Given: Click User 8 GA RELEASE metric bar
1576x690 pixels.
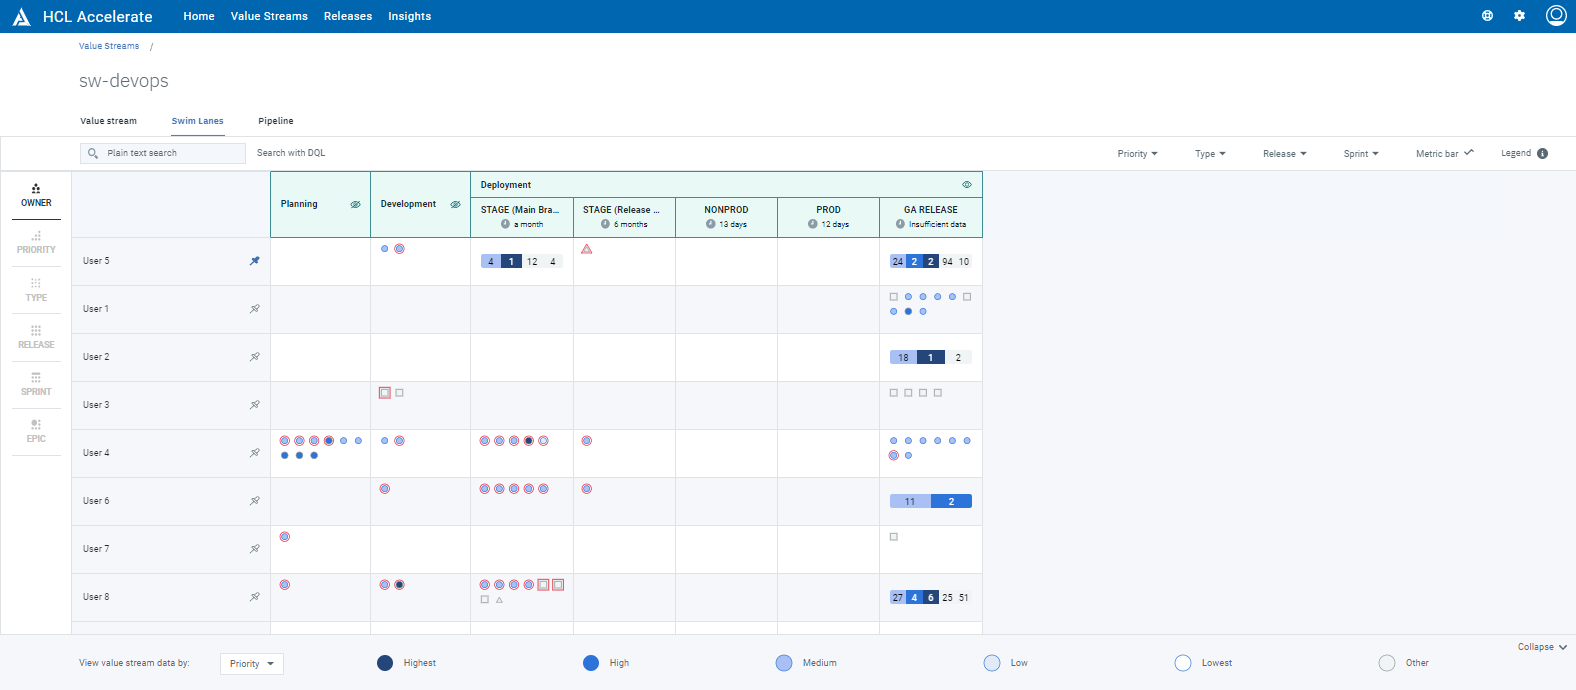Looking at the screenshot, I should (x=930, y=597).
